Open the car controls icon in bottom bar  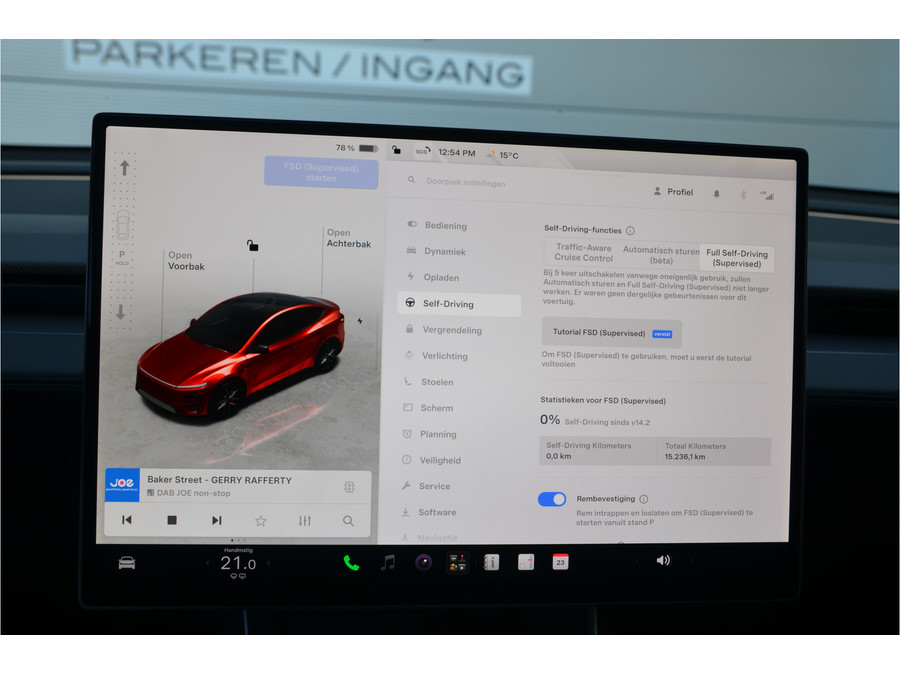click(127, 562)
